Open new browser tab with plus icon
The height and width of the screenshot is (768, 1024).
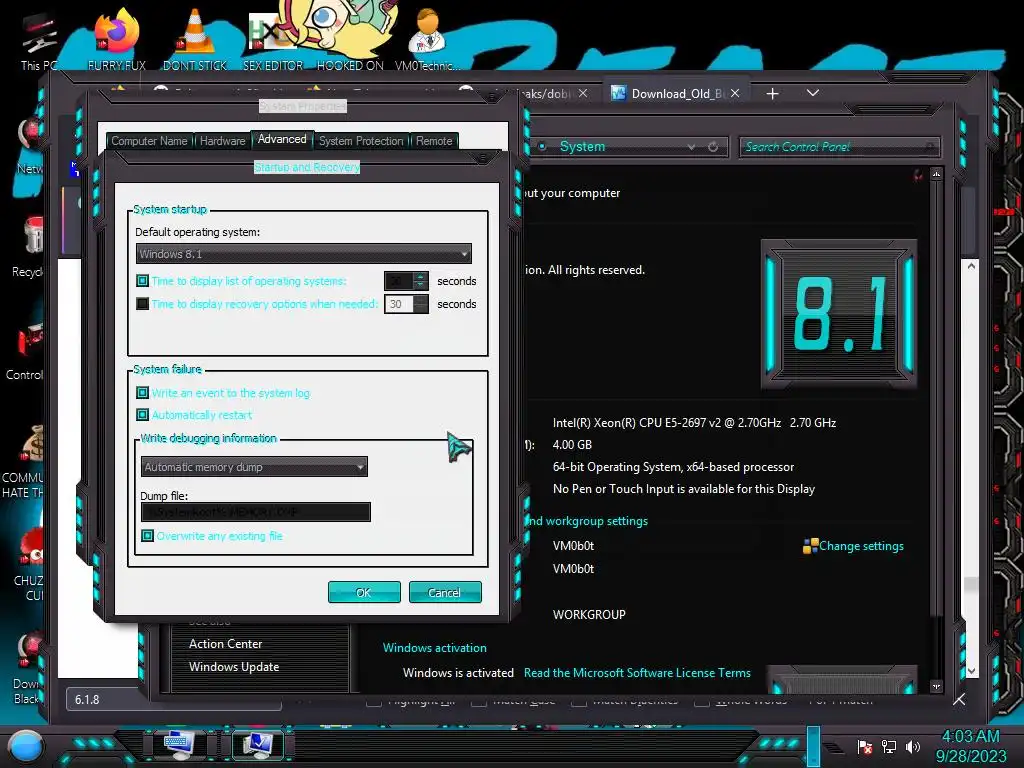773,93
